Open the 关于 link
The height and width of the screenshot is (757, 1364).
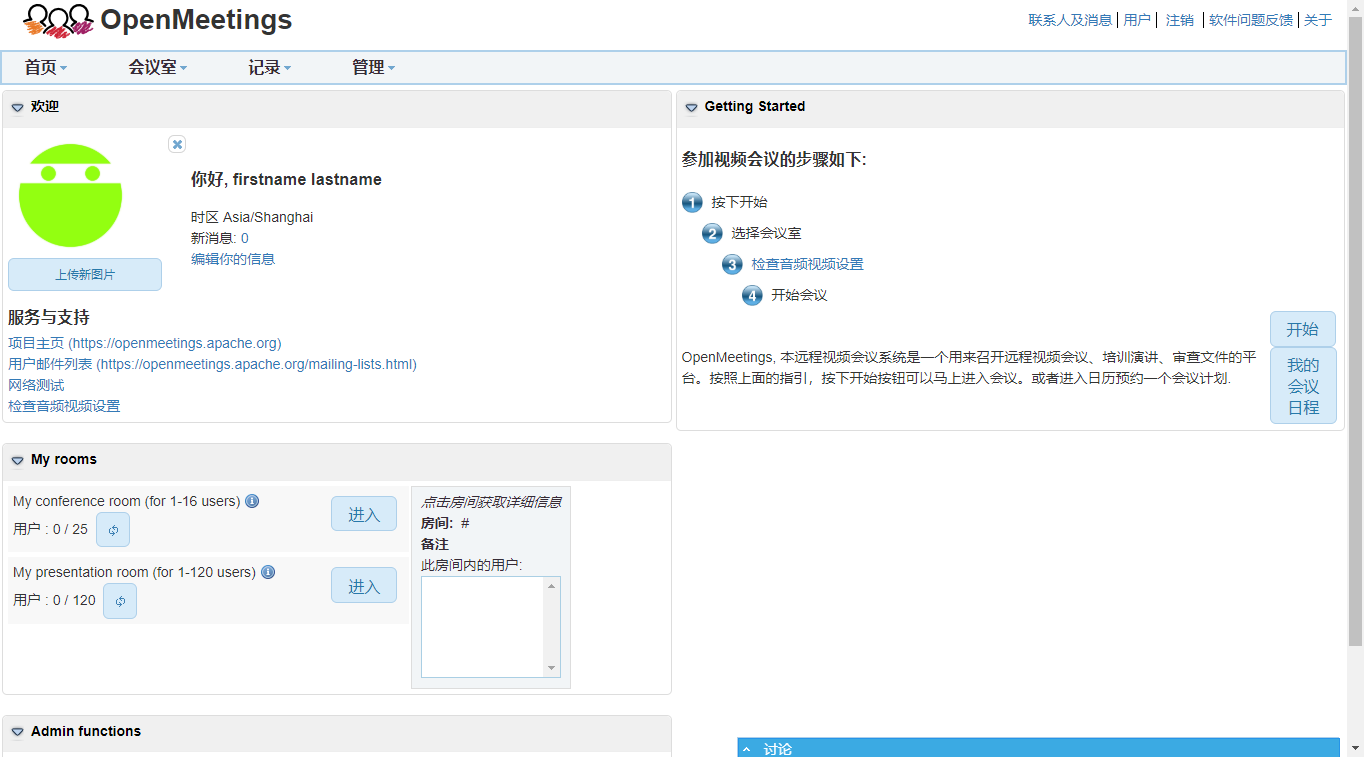[x=1318, y=20]
